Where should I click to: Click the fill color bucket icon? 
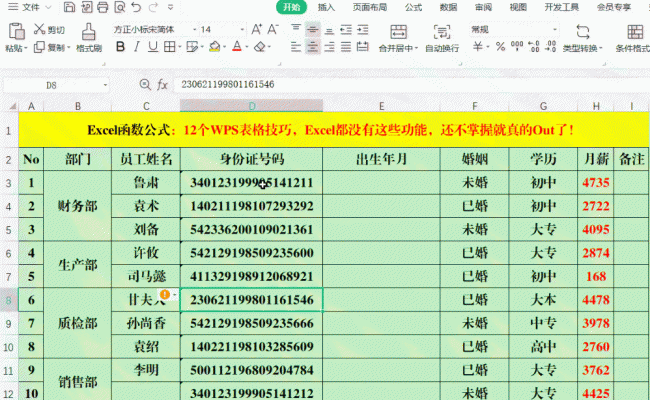click(x=215, y=47)
